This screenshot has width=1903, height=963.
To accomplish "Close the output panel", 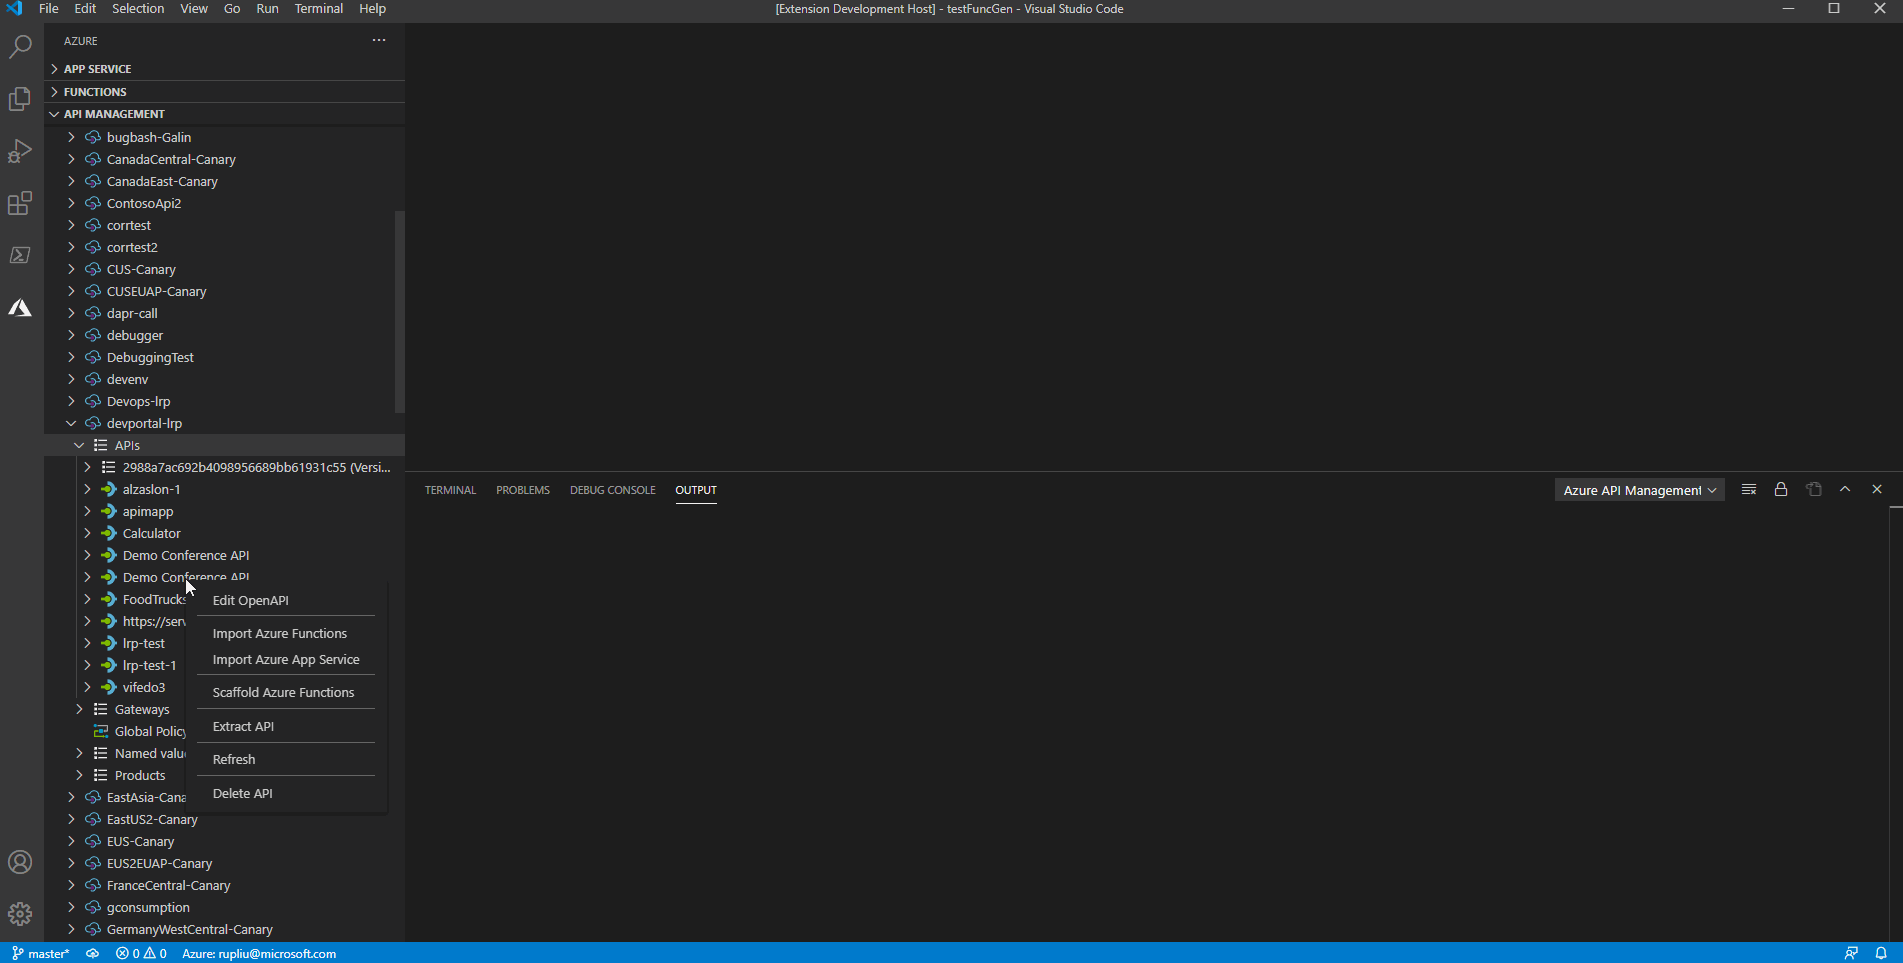I will [1877, 489].
